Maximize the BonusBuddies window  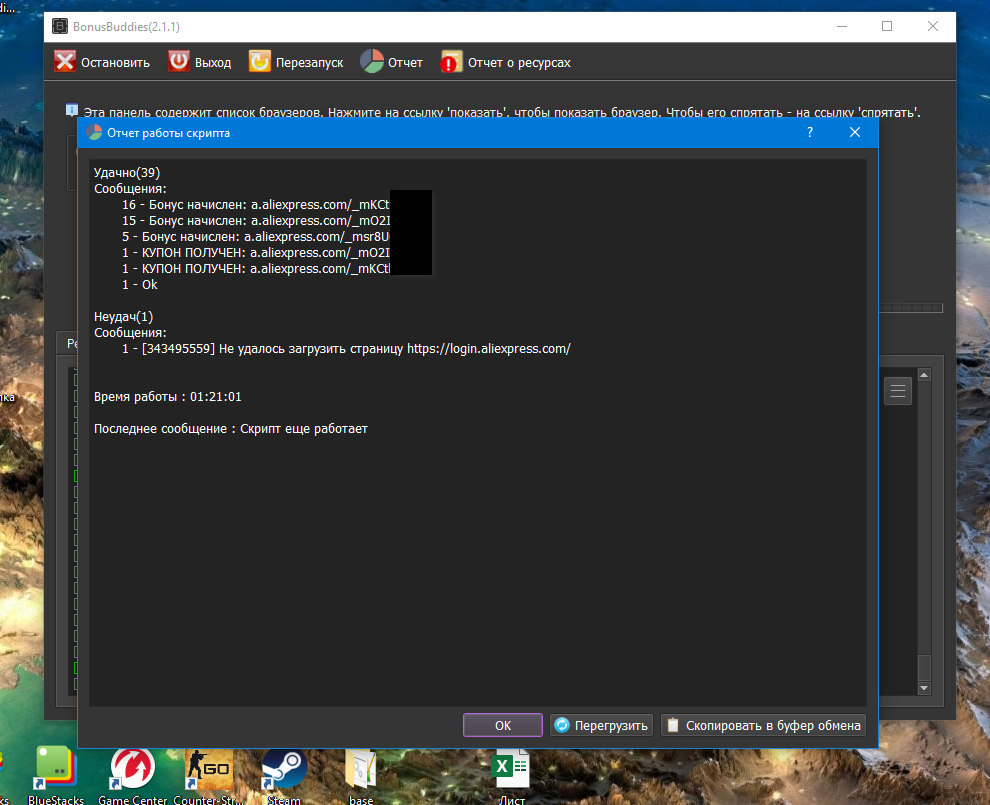click(x=887, y=27)
